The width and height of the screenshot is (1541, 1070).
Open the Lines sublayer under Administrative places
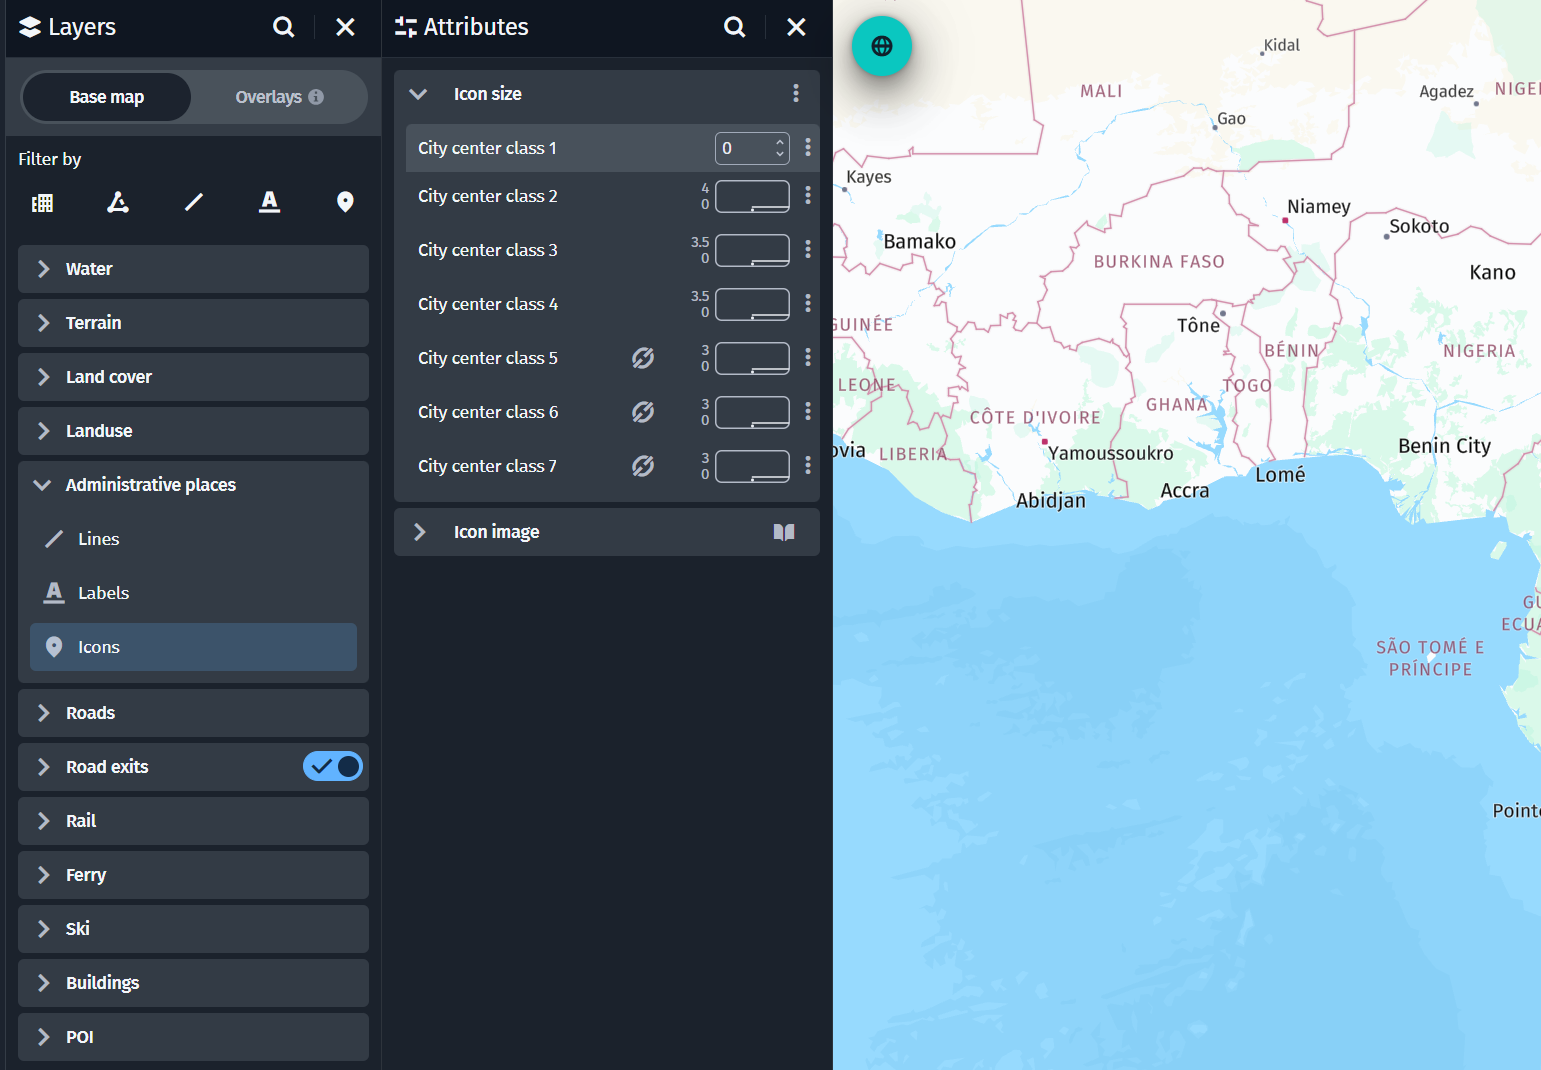click(98, 539)
